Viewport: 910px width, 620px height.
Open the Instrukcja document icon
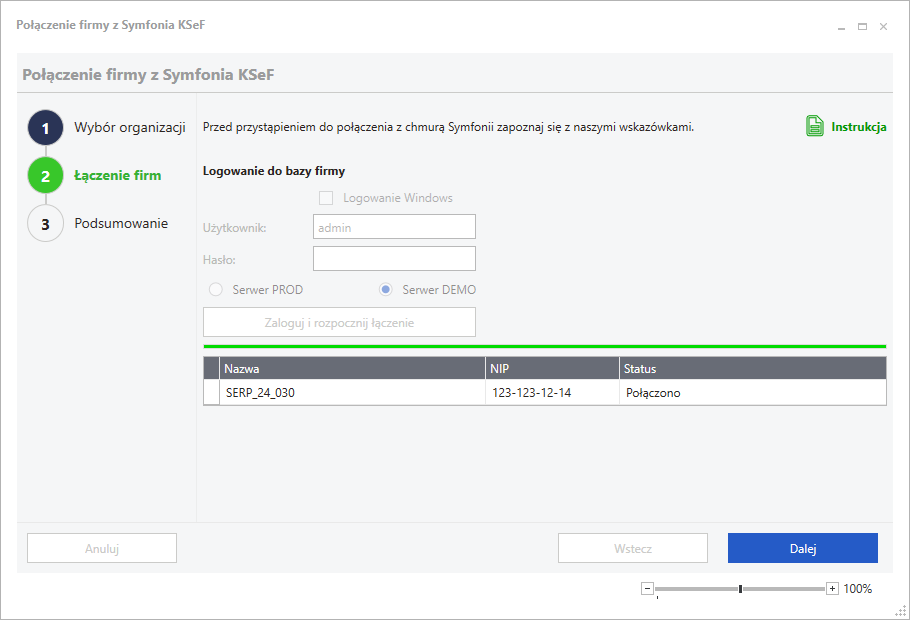[814, 126]
